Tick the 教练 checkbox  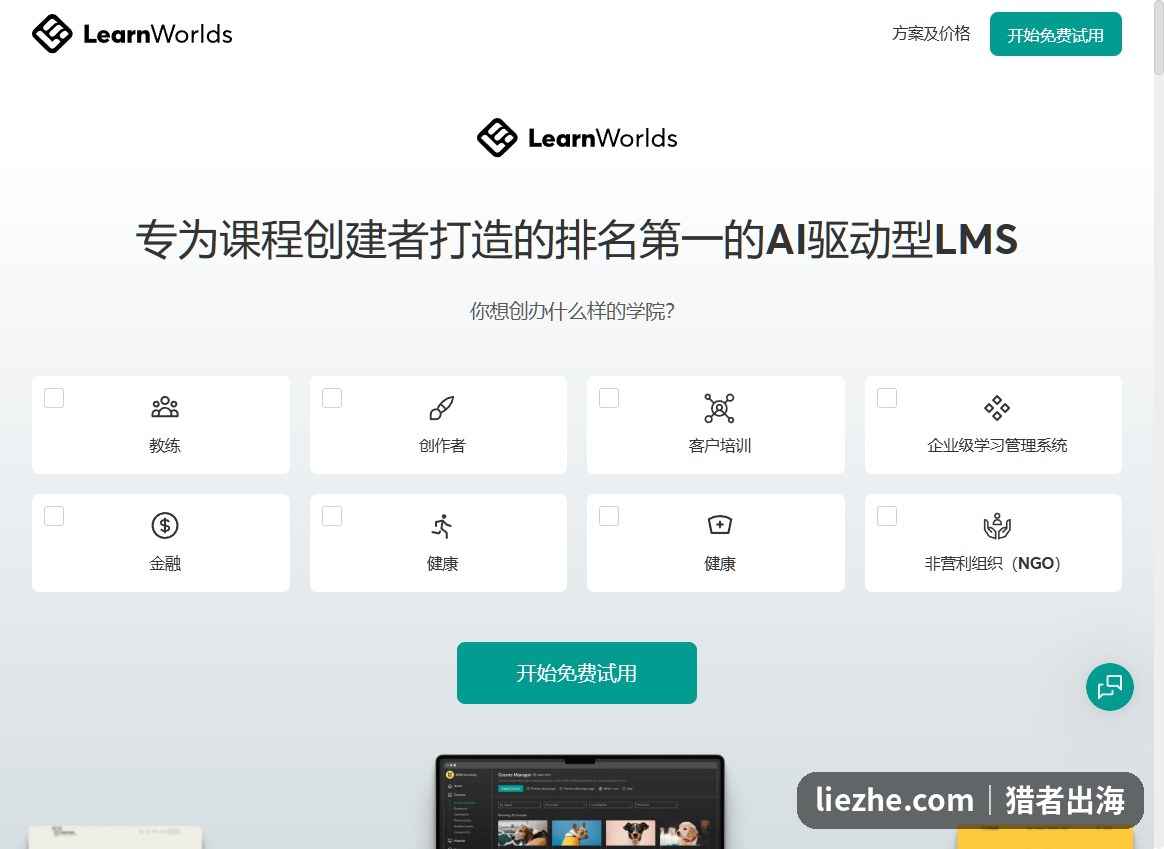54,398
